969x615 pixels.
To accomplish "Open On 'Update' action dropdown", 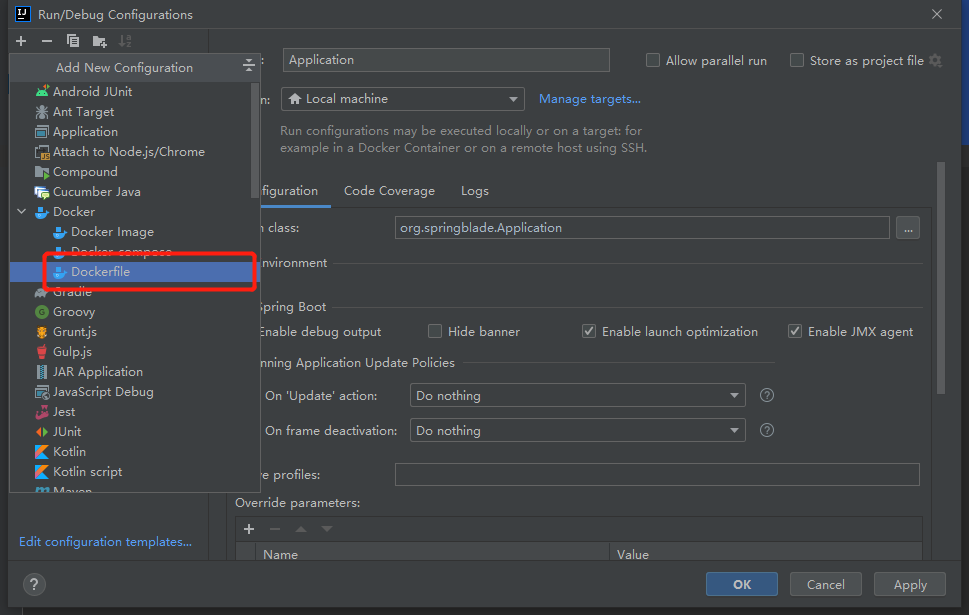I will pyautogui.click(x=578, y=396).
